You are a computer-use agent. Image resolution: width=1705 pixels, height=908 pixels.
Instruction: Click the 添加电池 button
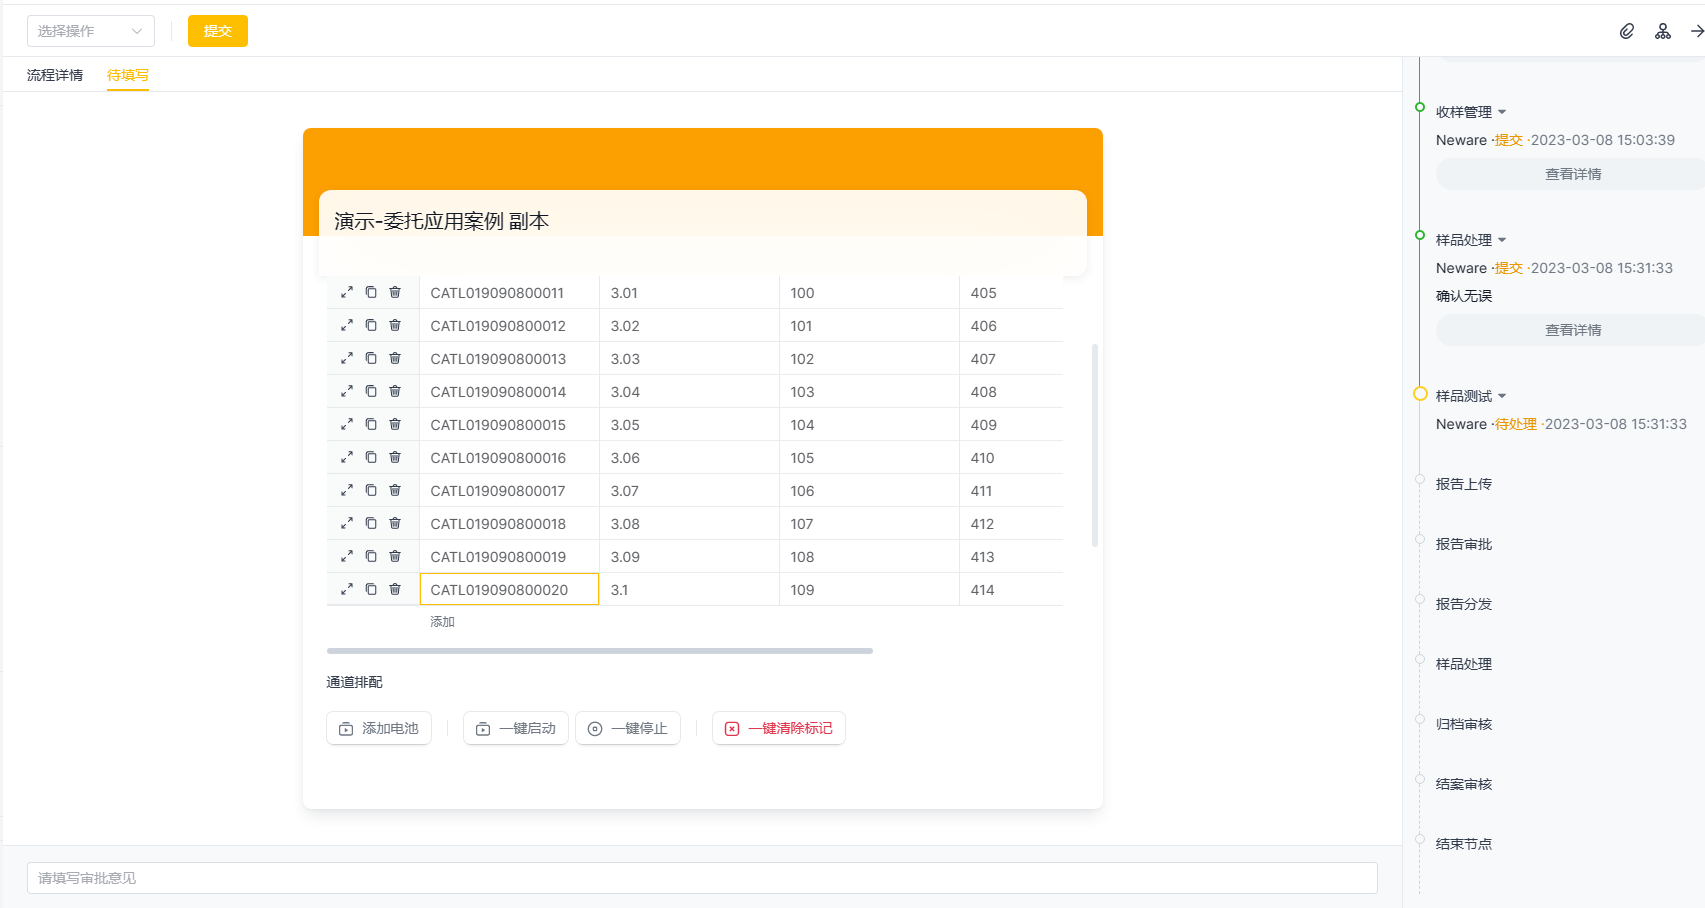(x=379, y=728)
